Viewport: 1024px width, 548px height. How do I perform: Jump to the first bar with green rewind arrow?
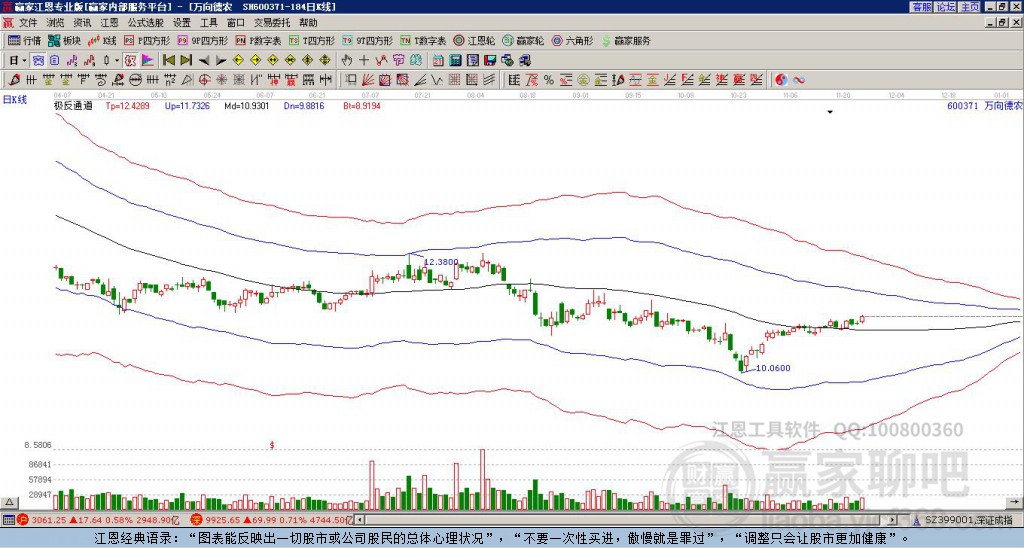(x=168, y=61)
